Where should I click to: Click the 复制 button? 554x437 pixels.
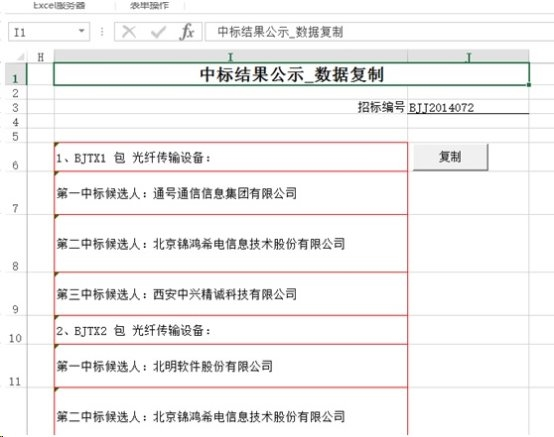click(450, 157)
